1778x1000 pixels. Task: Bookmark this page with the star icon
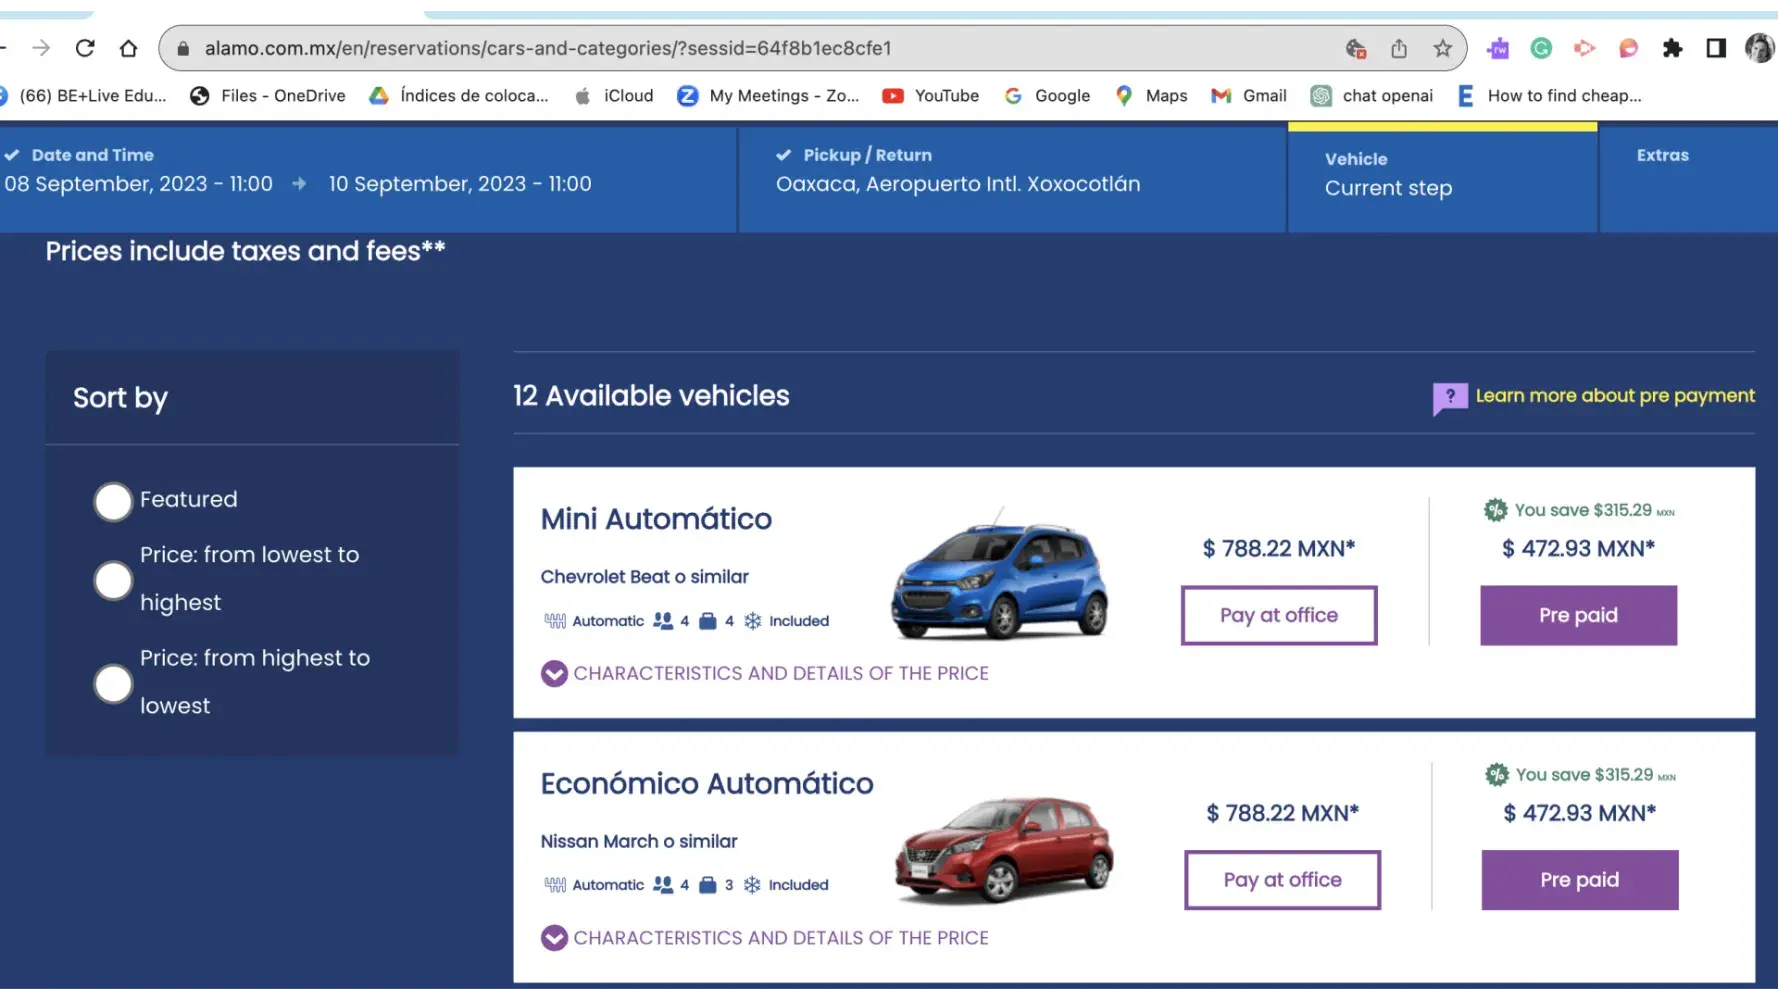point(1442,48)
